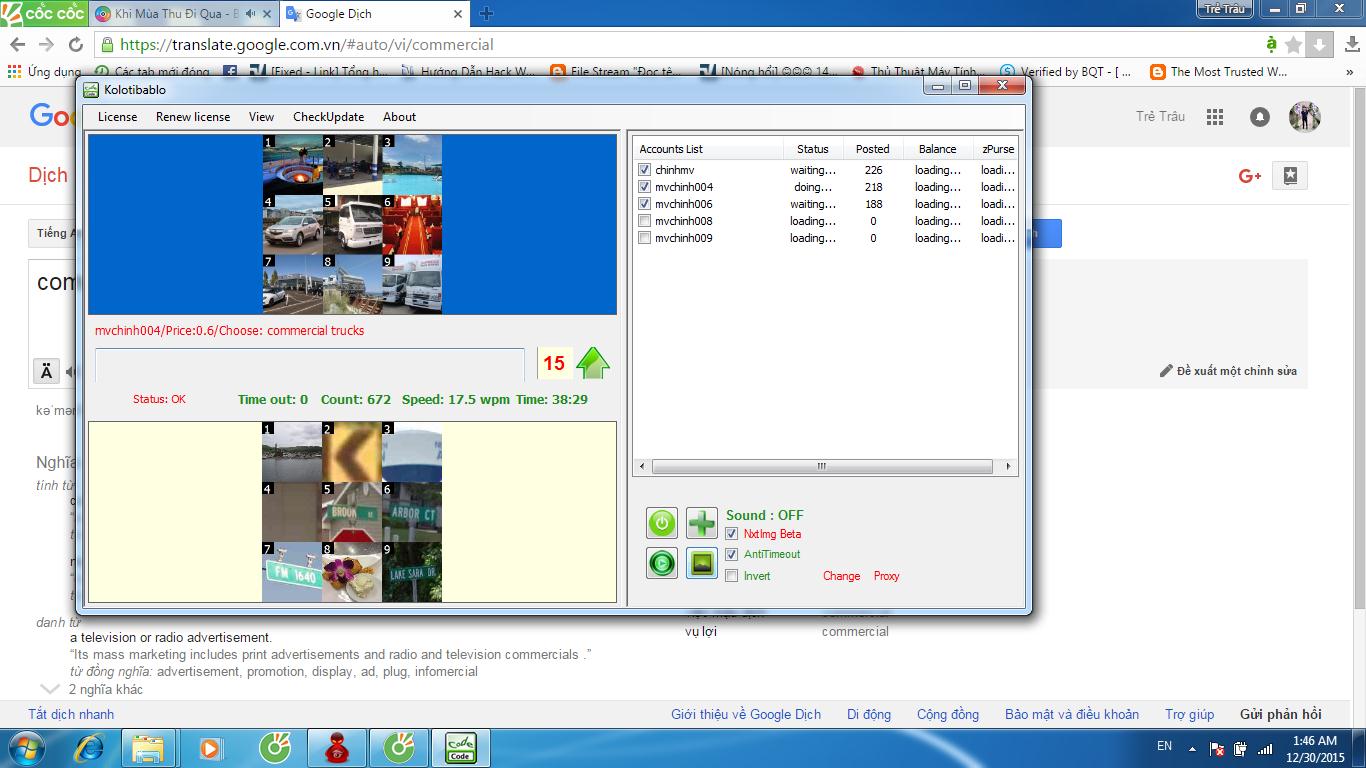The height and width of the screenshot is (768, 1366).
Task: Click the Cốc Cốc logo button
Action: pos(44,12)
